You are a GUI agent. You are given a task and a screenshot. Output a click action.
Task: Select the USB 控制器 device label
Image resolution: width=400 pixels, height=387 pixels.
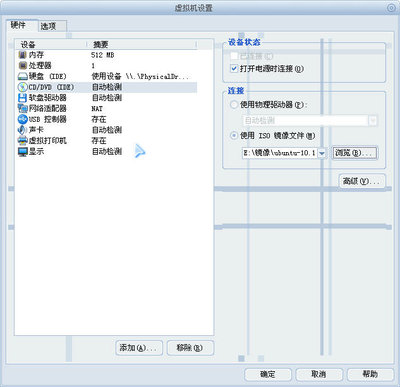pos(48,119)
